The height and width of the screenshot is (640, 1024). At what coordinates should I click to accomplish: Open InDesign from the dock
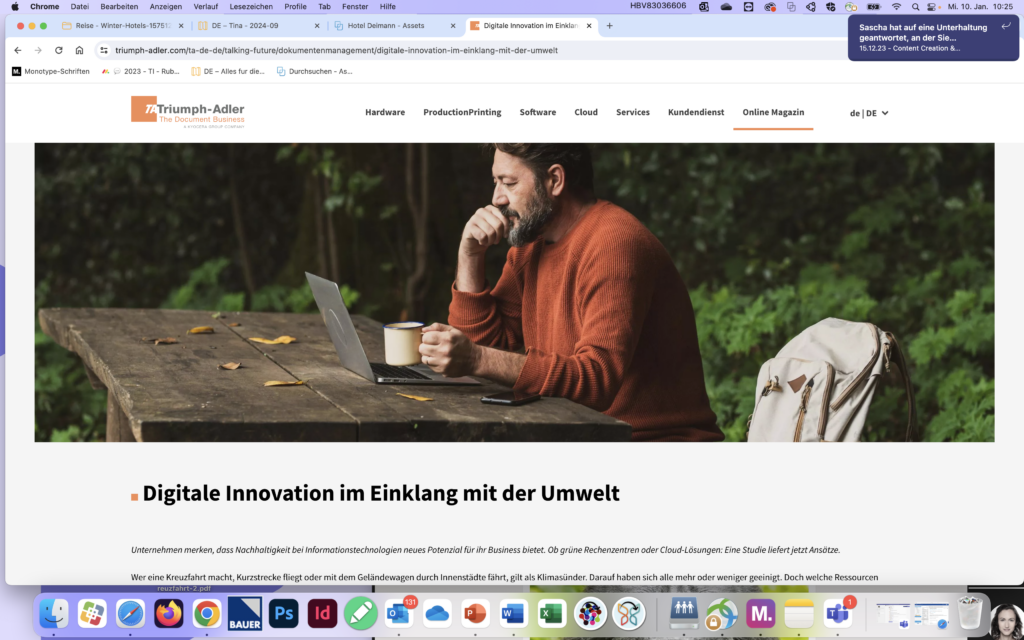(322, 614)
